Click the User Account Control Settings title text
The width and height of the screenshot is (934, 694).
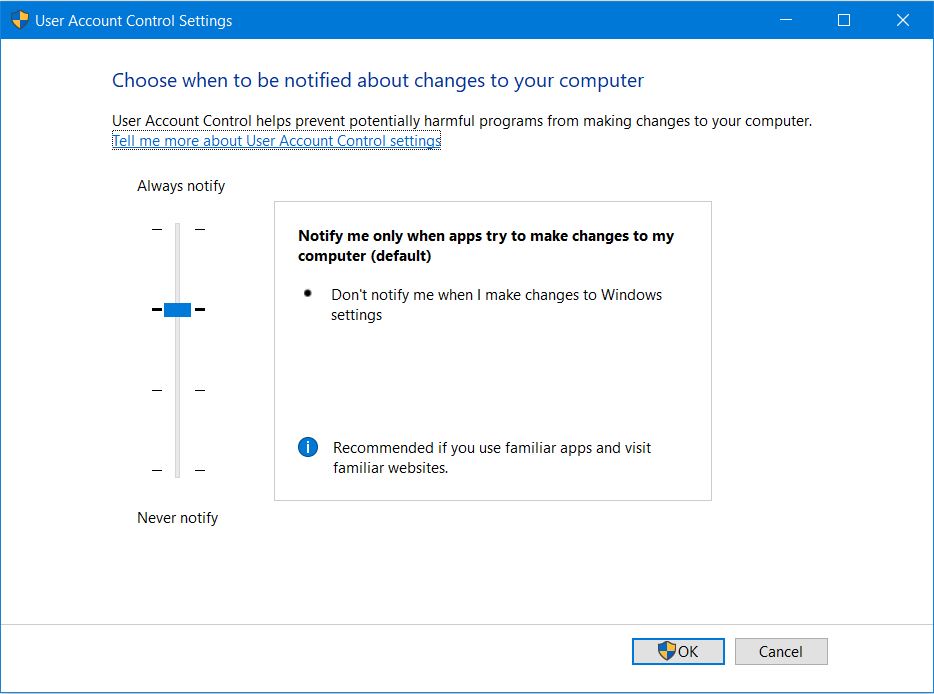pos(133,20)
